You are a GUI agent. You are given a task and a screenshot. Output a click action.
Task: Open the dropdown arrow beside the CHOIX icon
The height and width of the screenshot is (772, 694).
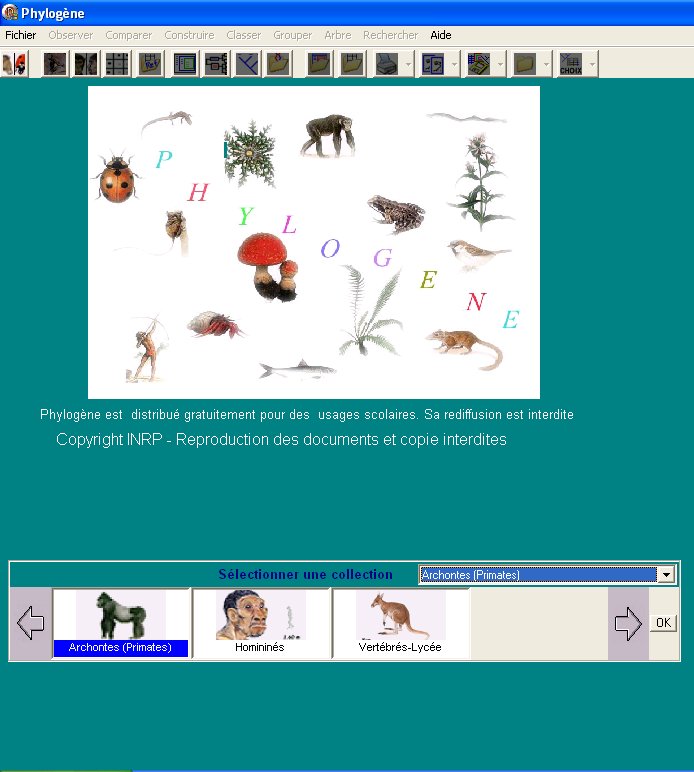point(593,64)
